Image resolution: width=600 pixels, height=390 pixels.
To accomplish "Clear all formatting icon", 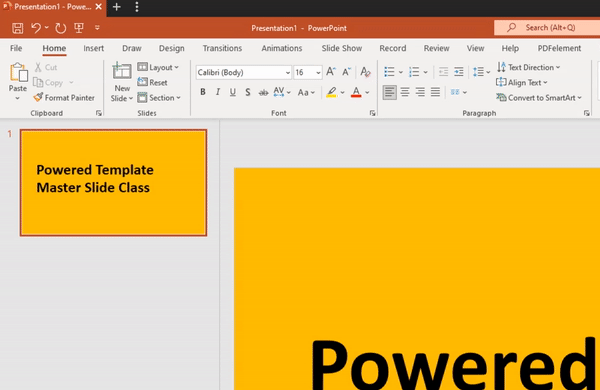I will (x=365, y=72).
